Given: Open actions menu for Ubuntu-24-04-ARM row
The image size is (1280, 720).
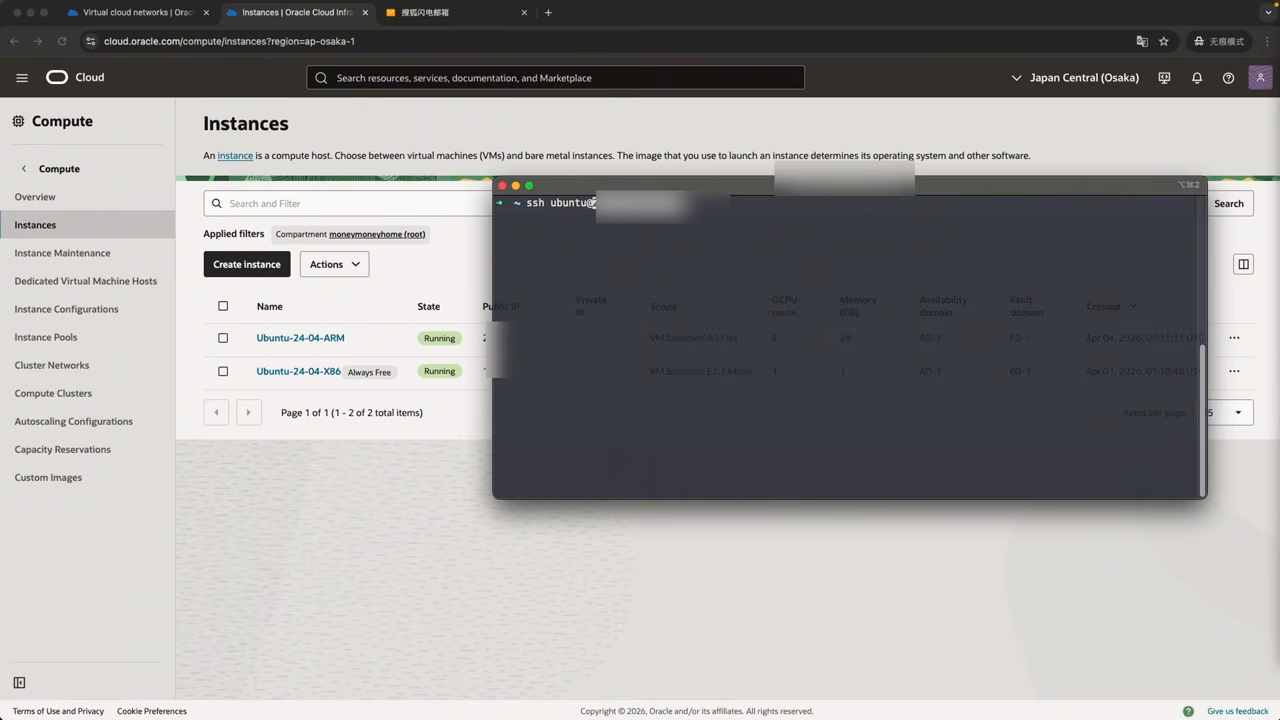Looking at the screenshot, I should [1234, 338].
